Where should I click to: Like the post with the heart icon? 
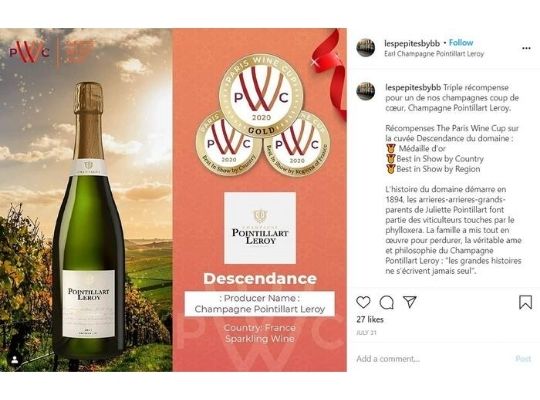coord(363,302)
